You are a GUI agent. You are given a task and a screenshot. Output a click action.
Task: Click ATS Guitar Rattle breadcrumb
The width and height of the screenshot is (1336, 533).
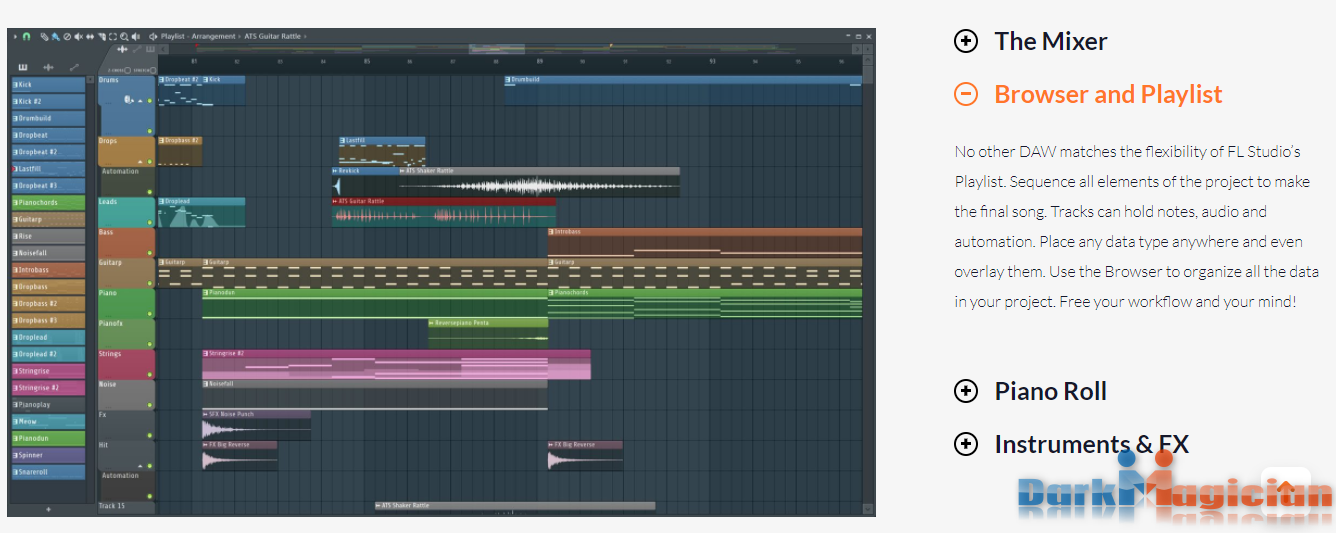coord(272,36)
